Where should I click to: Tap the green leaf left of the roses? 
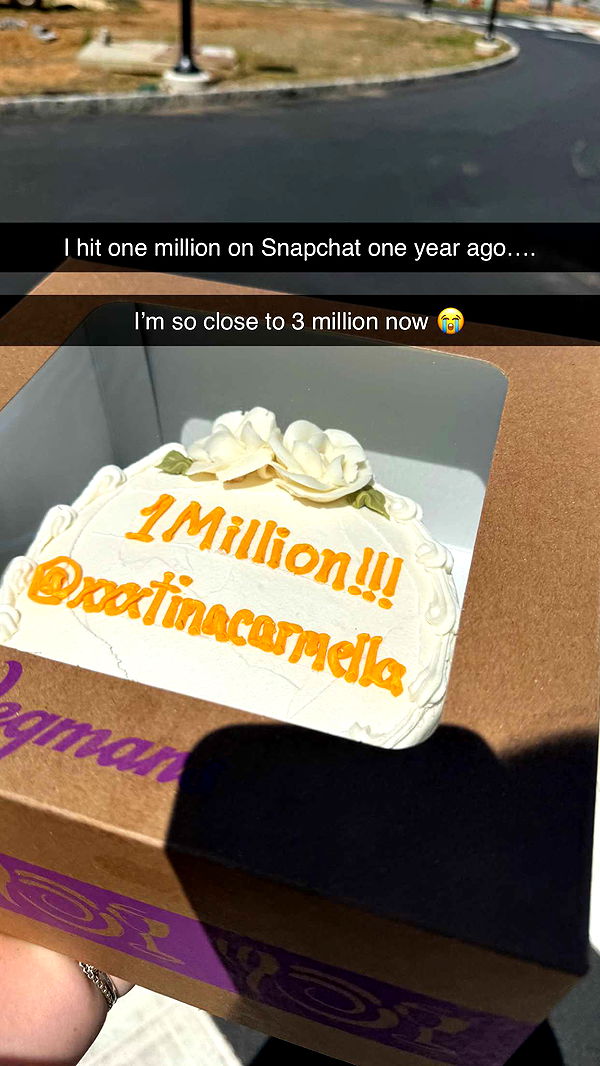tap(175, 462)
